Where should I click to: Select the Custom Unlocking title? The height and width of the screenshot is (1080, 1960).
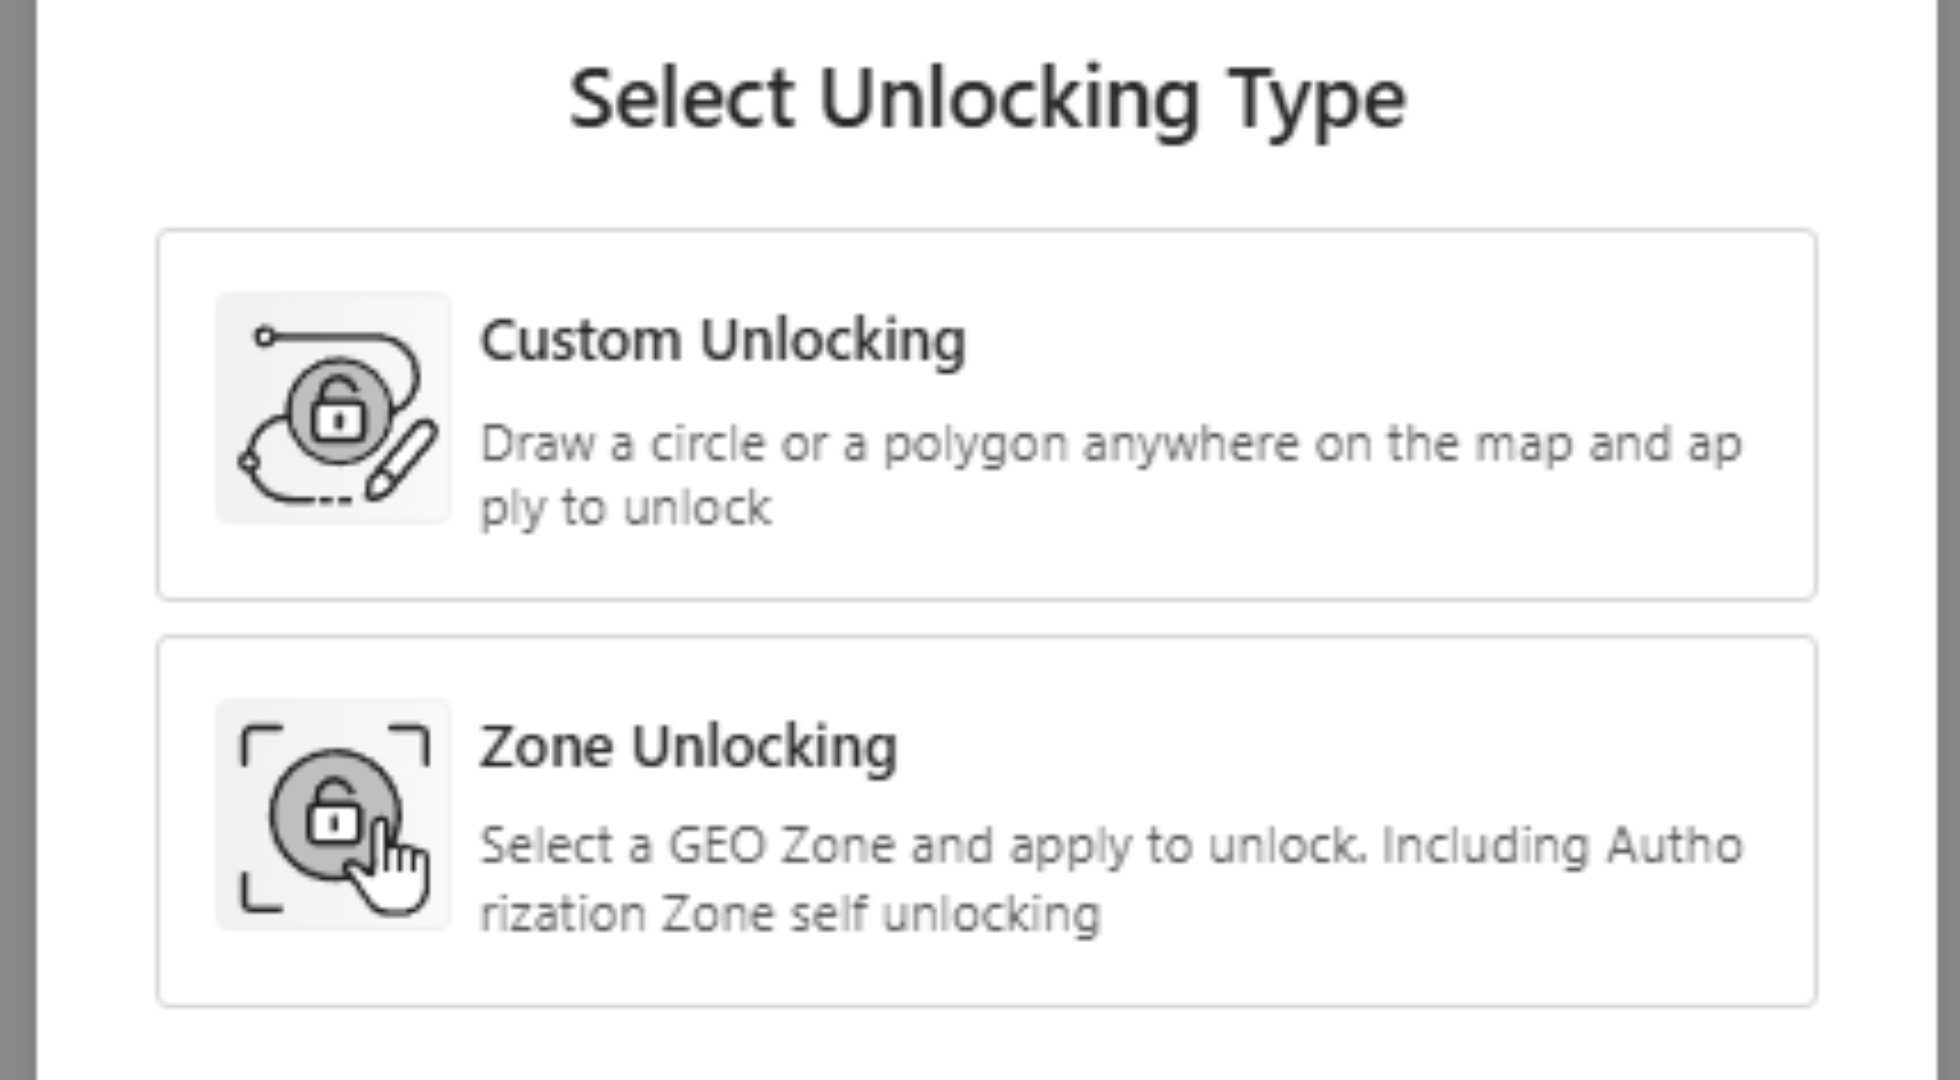pyautogui.click(x=723, y=341)
